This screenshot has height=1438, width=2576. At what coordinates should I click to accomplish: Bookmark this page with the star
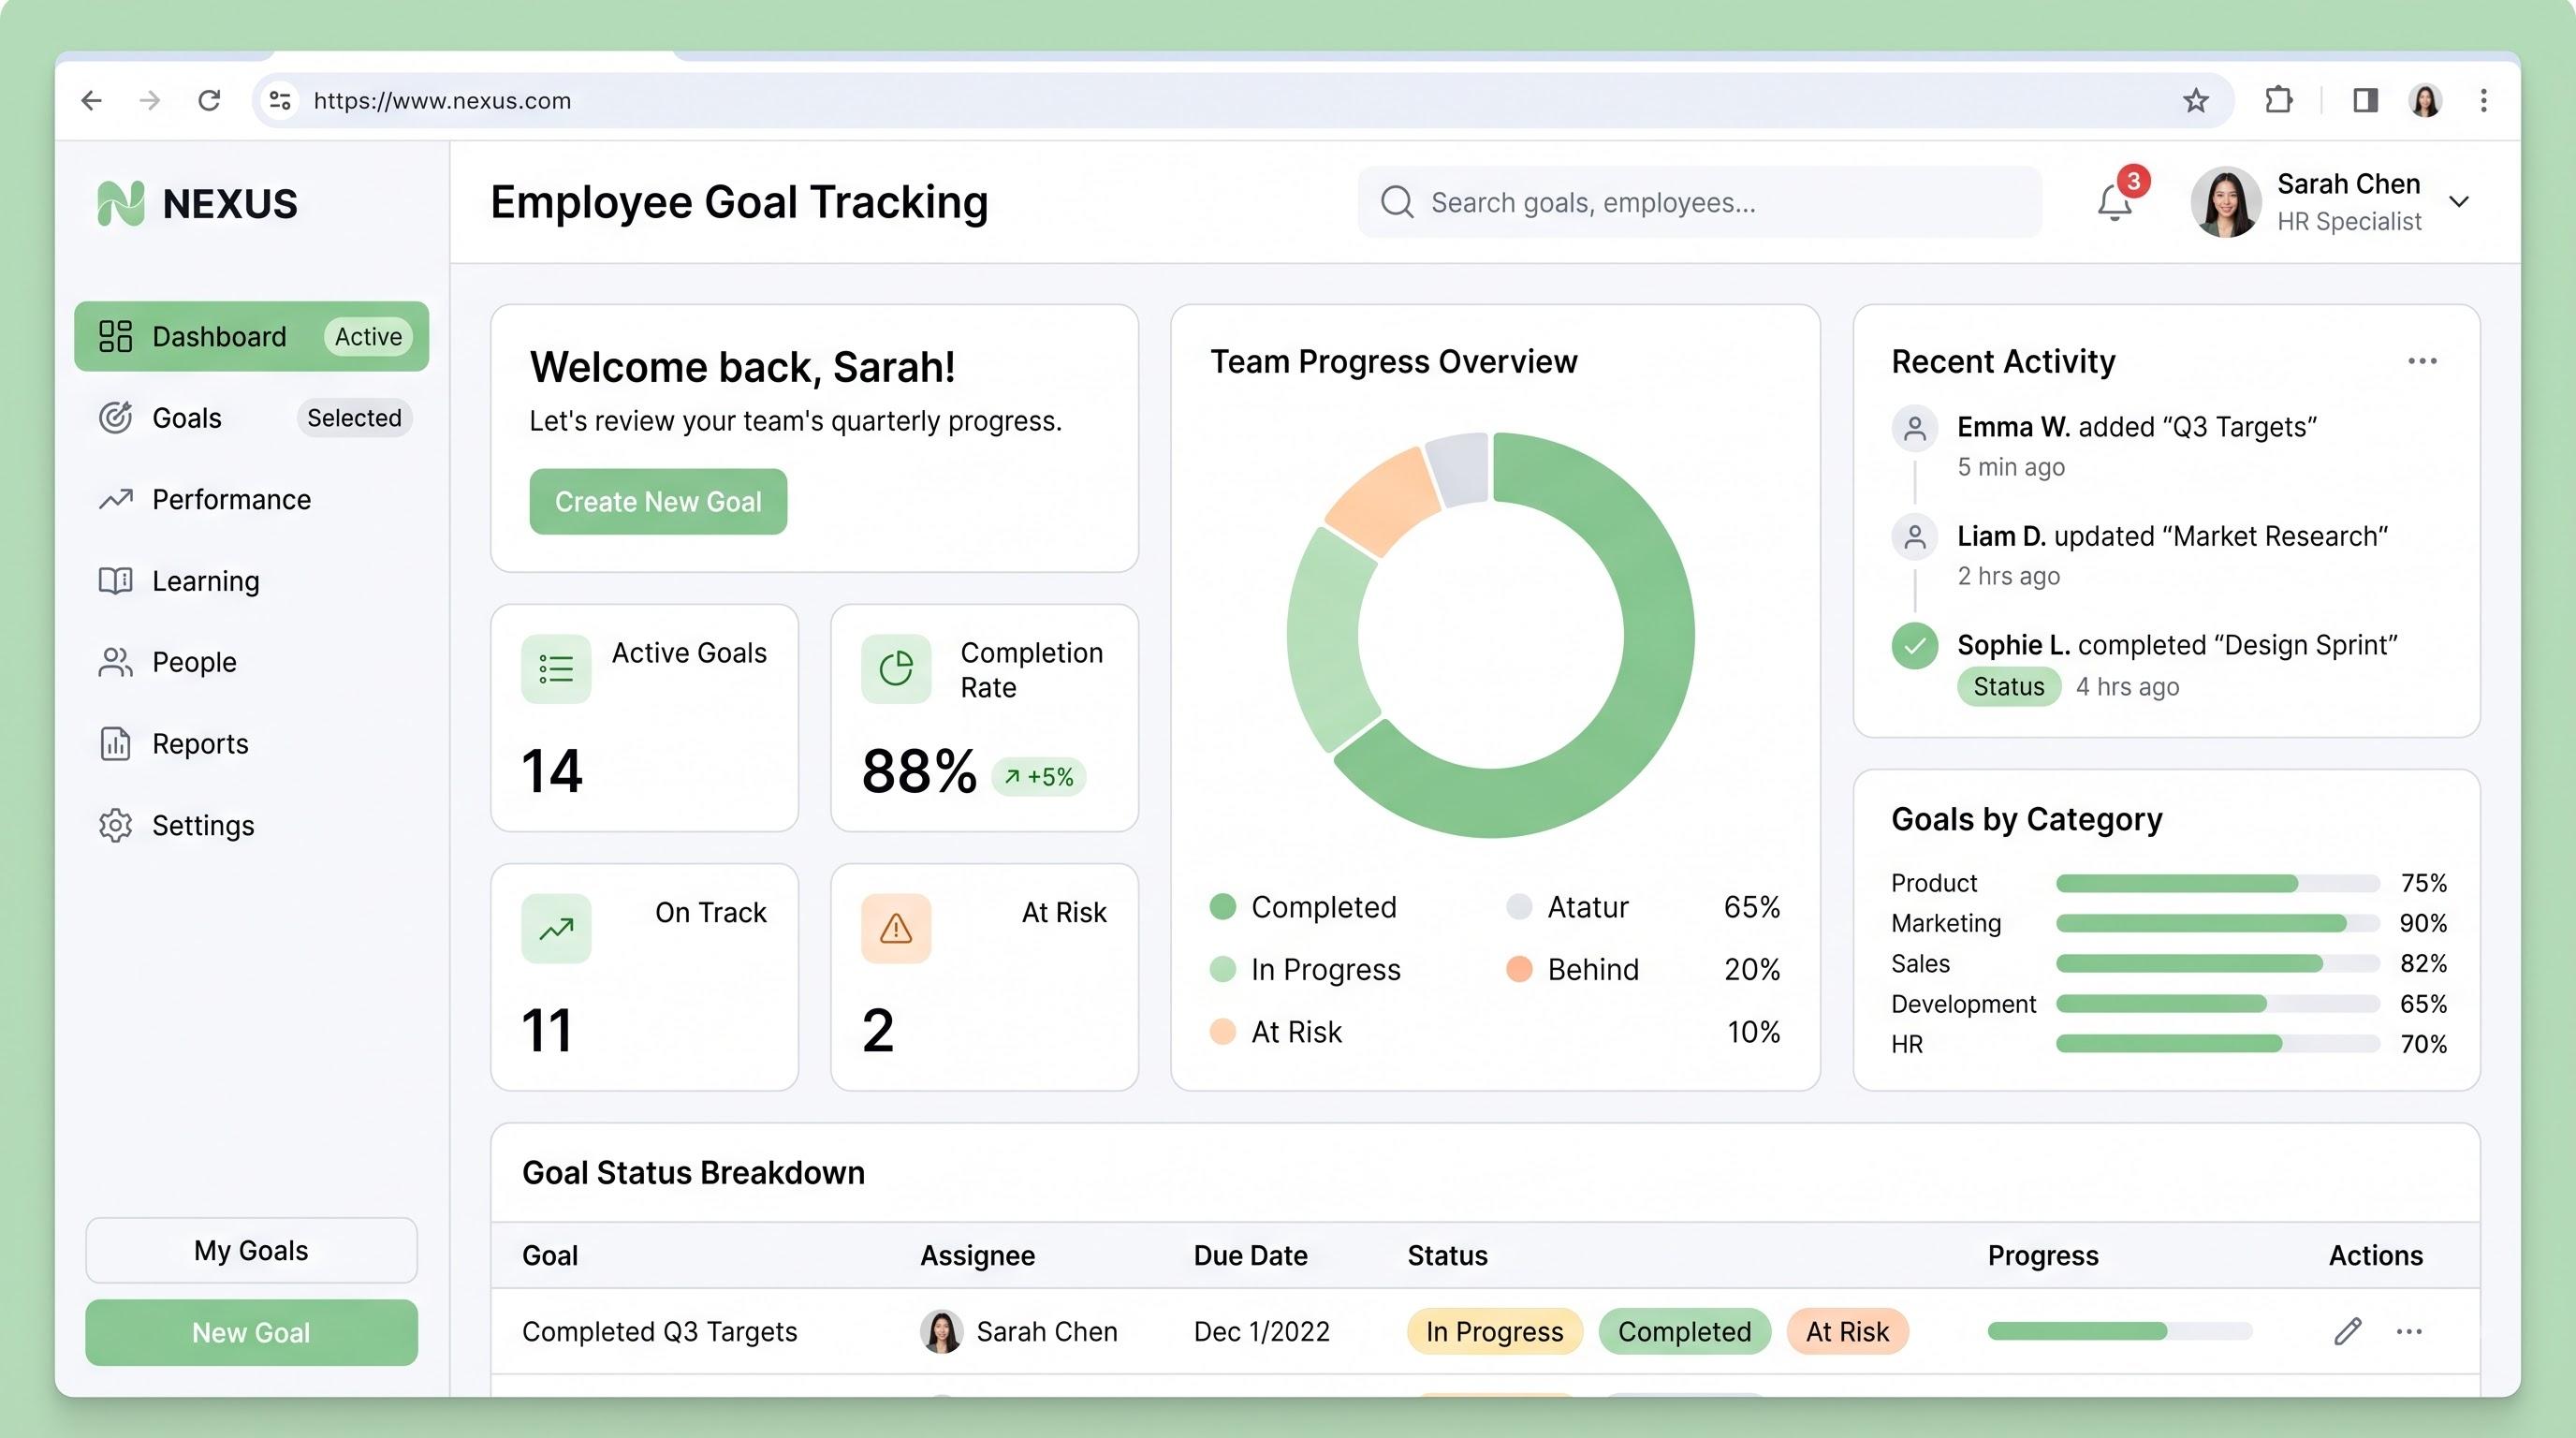click(2195, 100)
